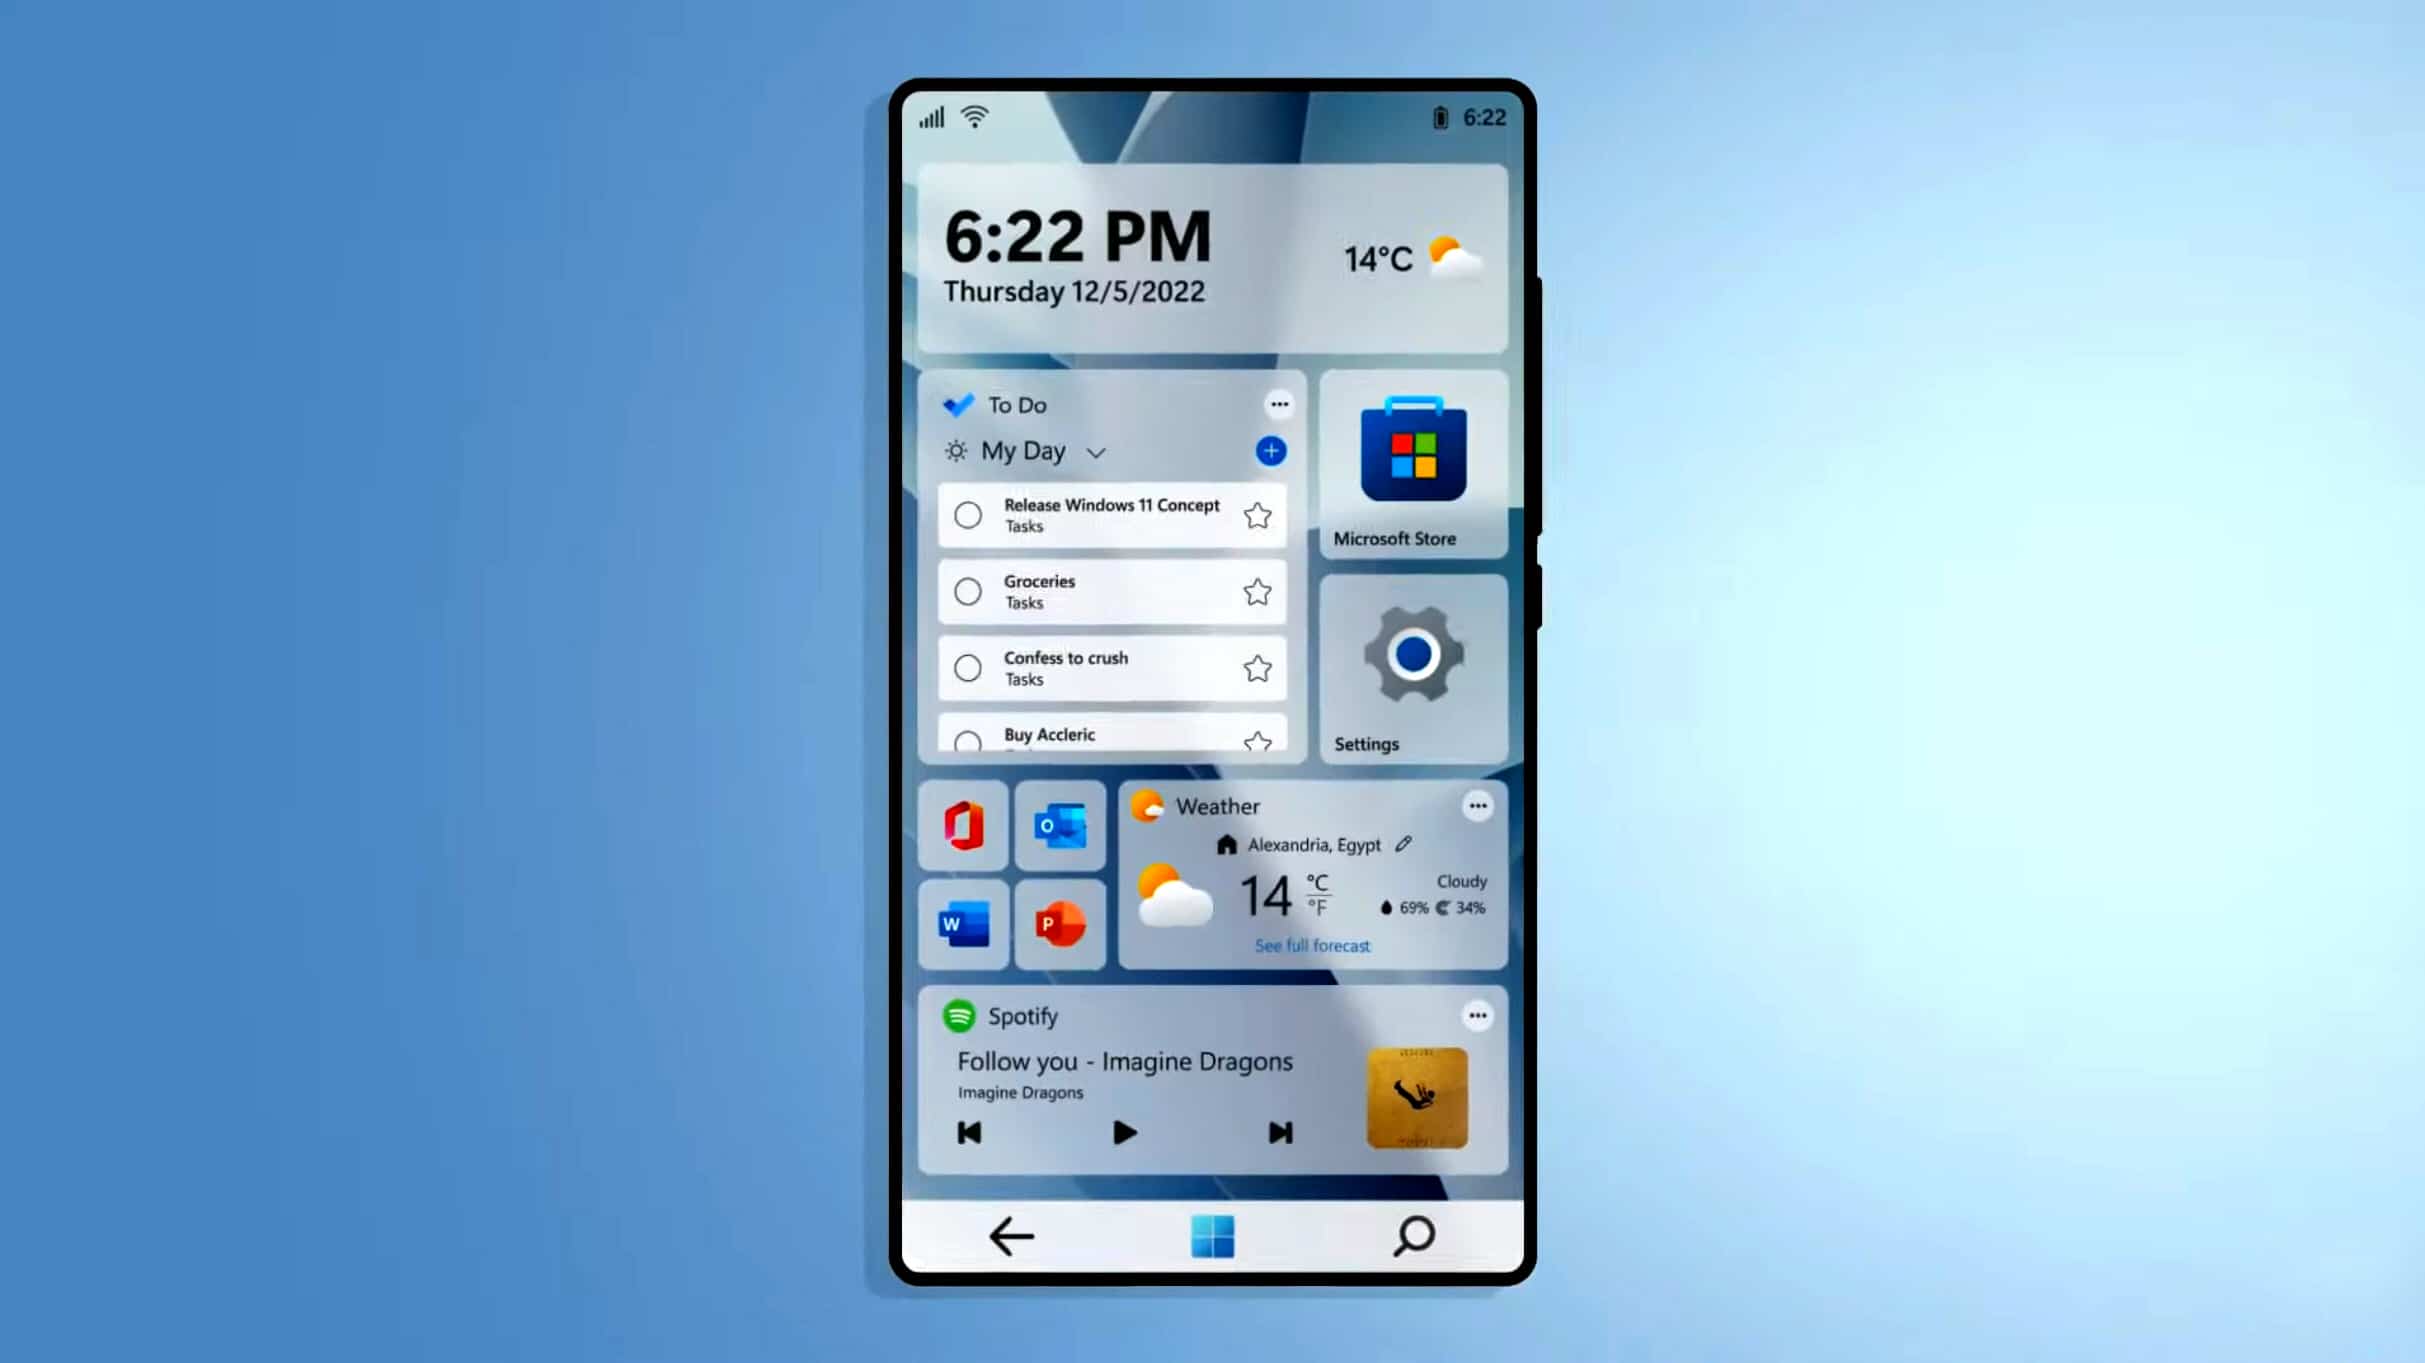Expand My Day task list dropdown
The image size is (2425, 1363).
point(1094,450)
